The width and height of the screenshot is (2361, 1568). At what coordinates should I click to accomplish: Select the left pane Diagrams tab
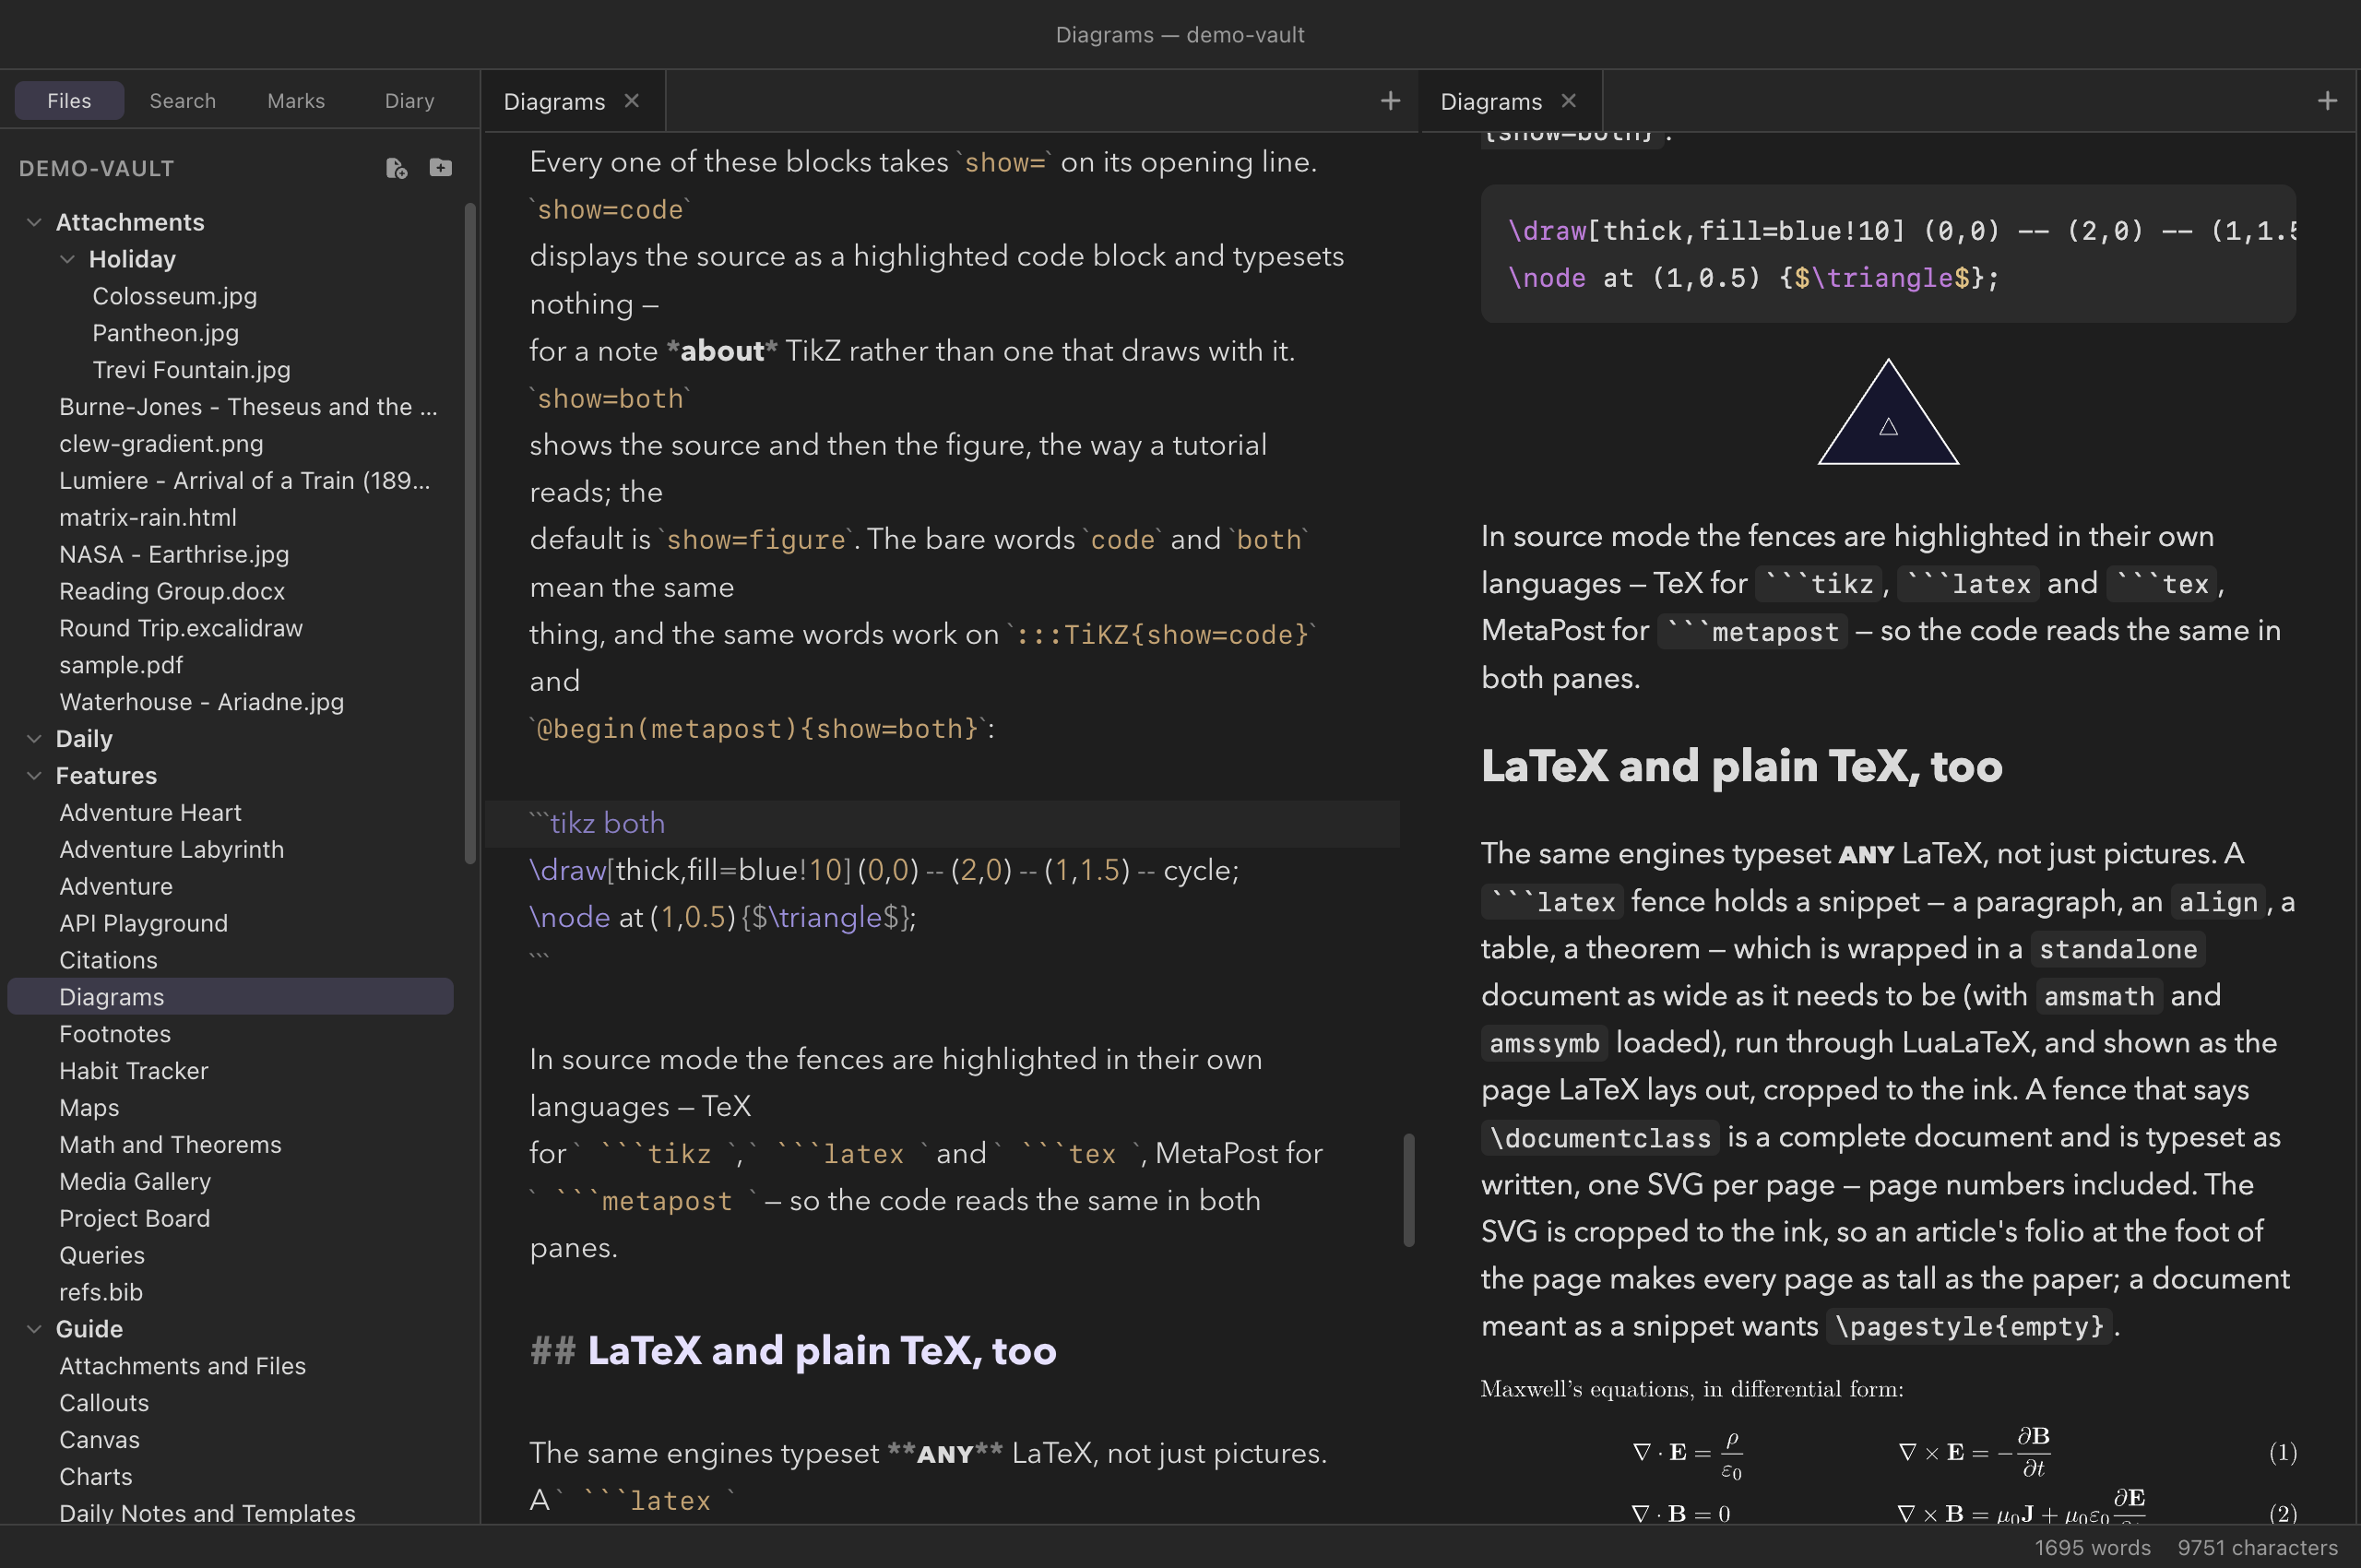554,101
